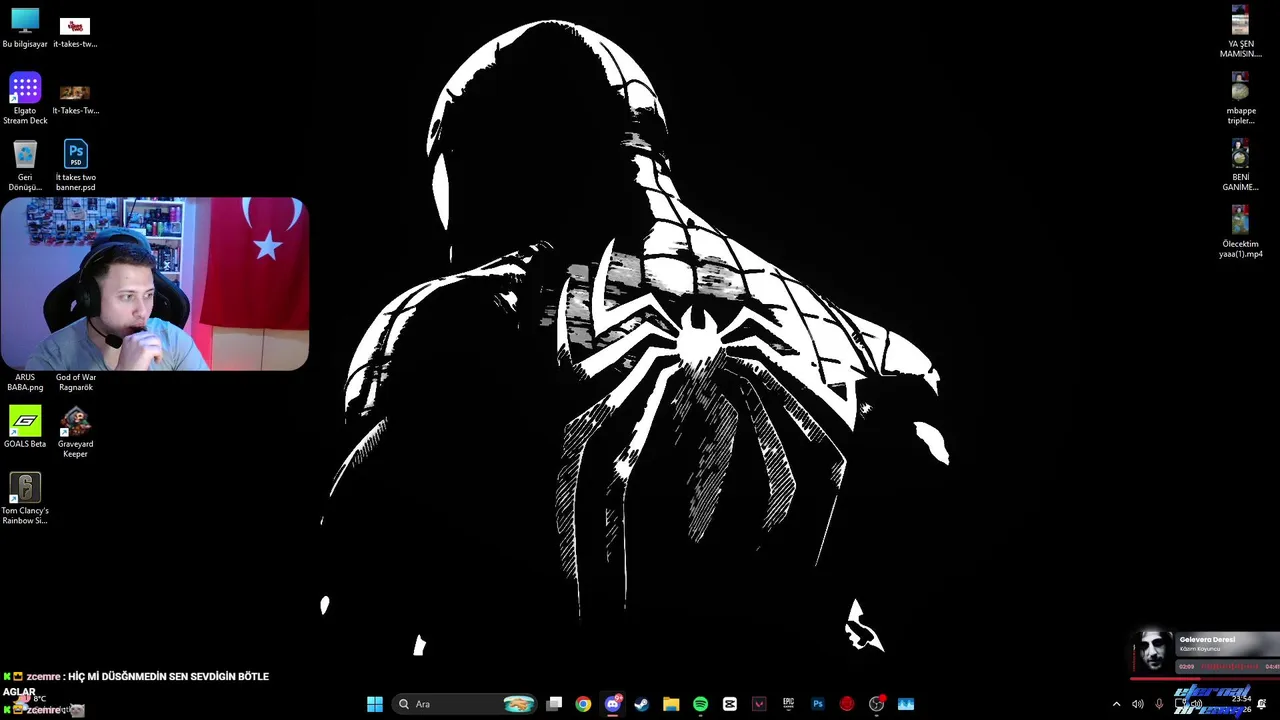Open Task View on the taskbar
Viewport: 1280px width, 720px height.
click(554, 704)
